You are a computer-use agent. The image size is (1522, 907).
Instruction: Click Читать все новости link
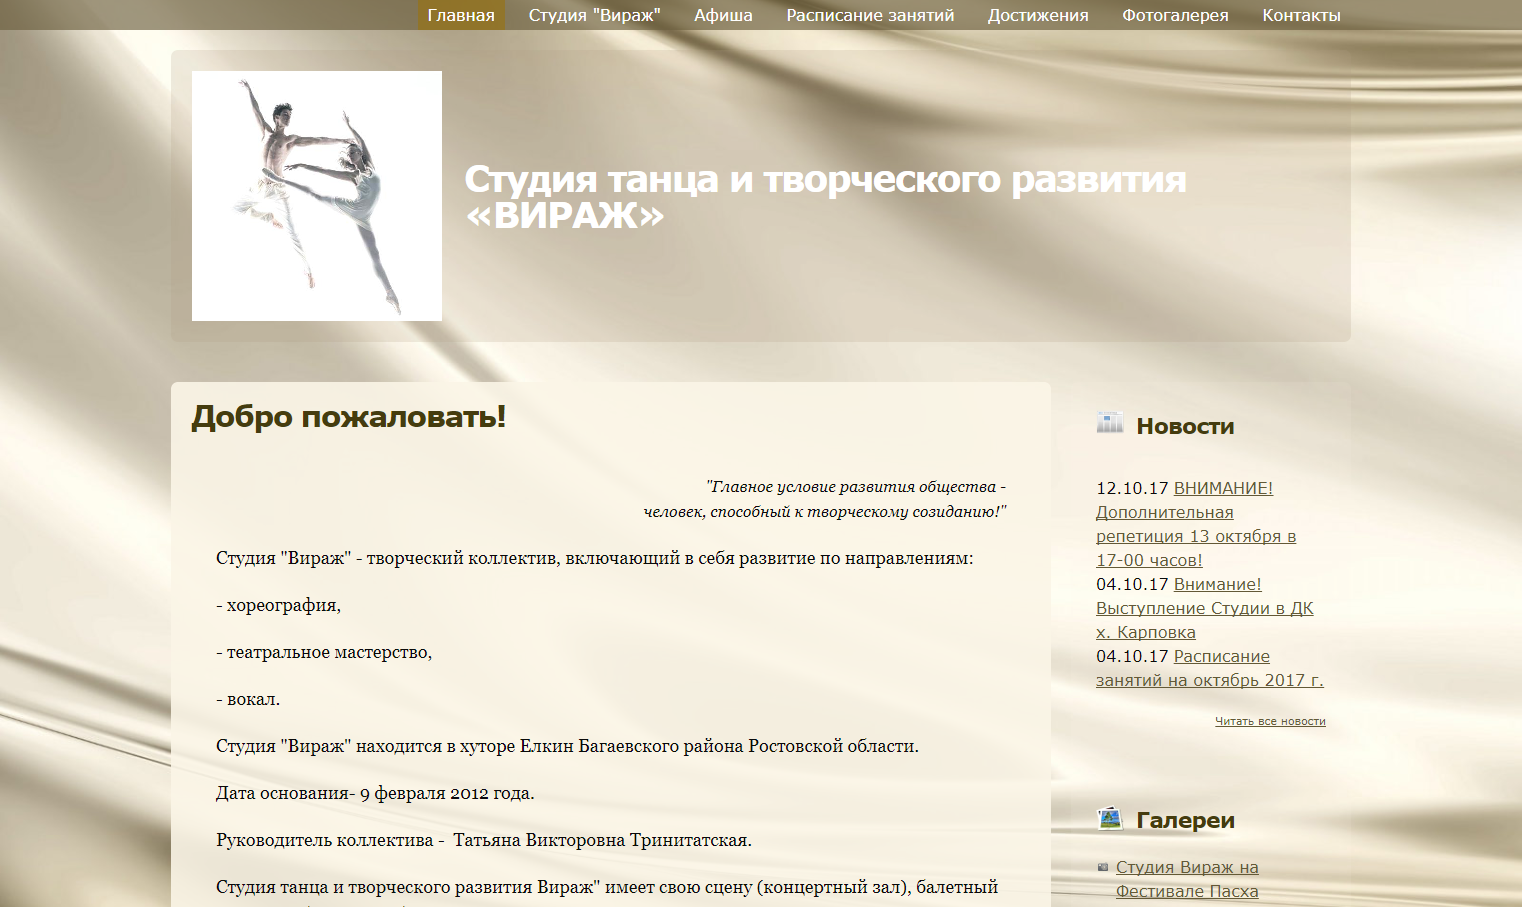point(1270,721)
